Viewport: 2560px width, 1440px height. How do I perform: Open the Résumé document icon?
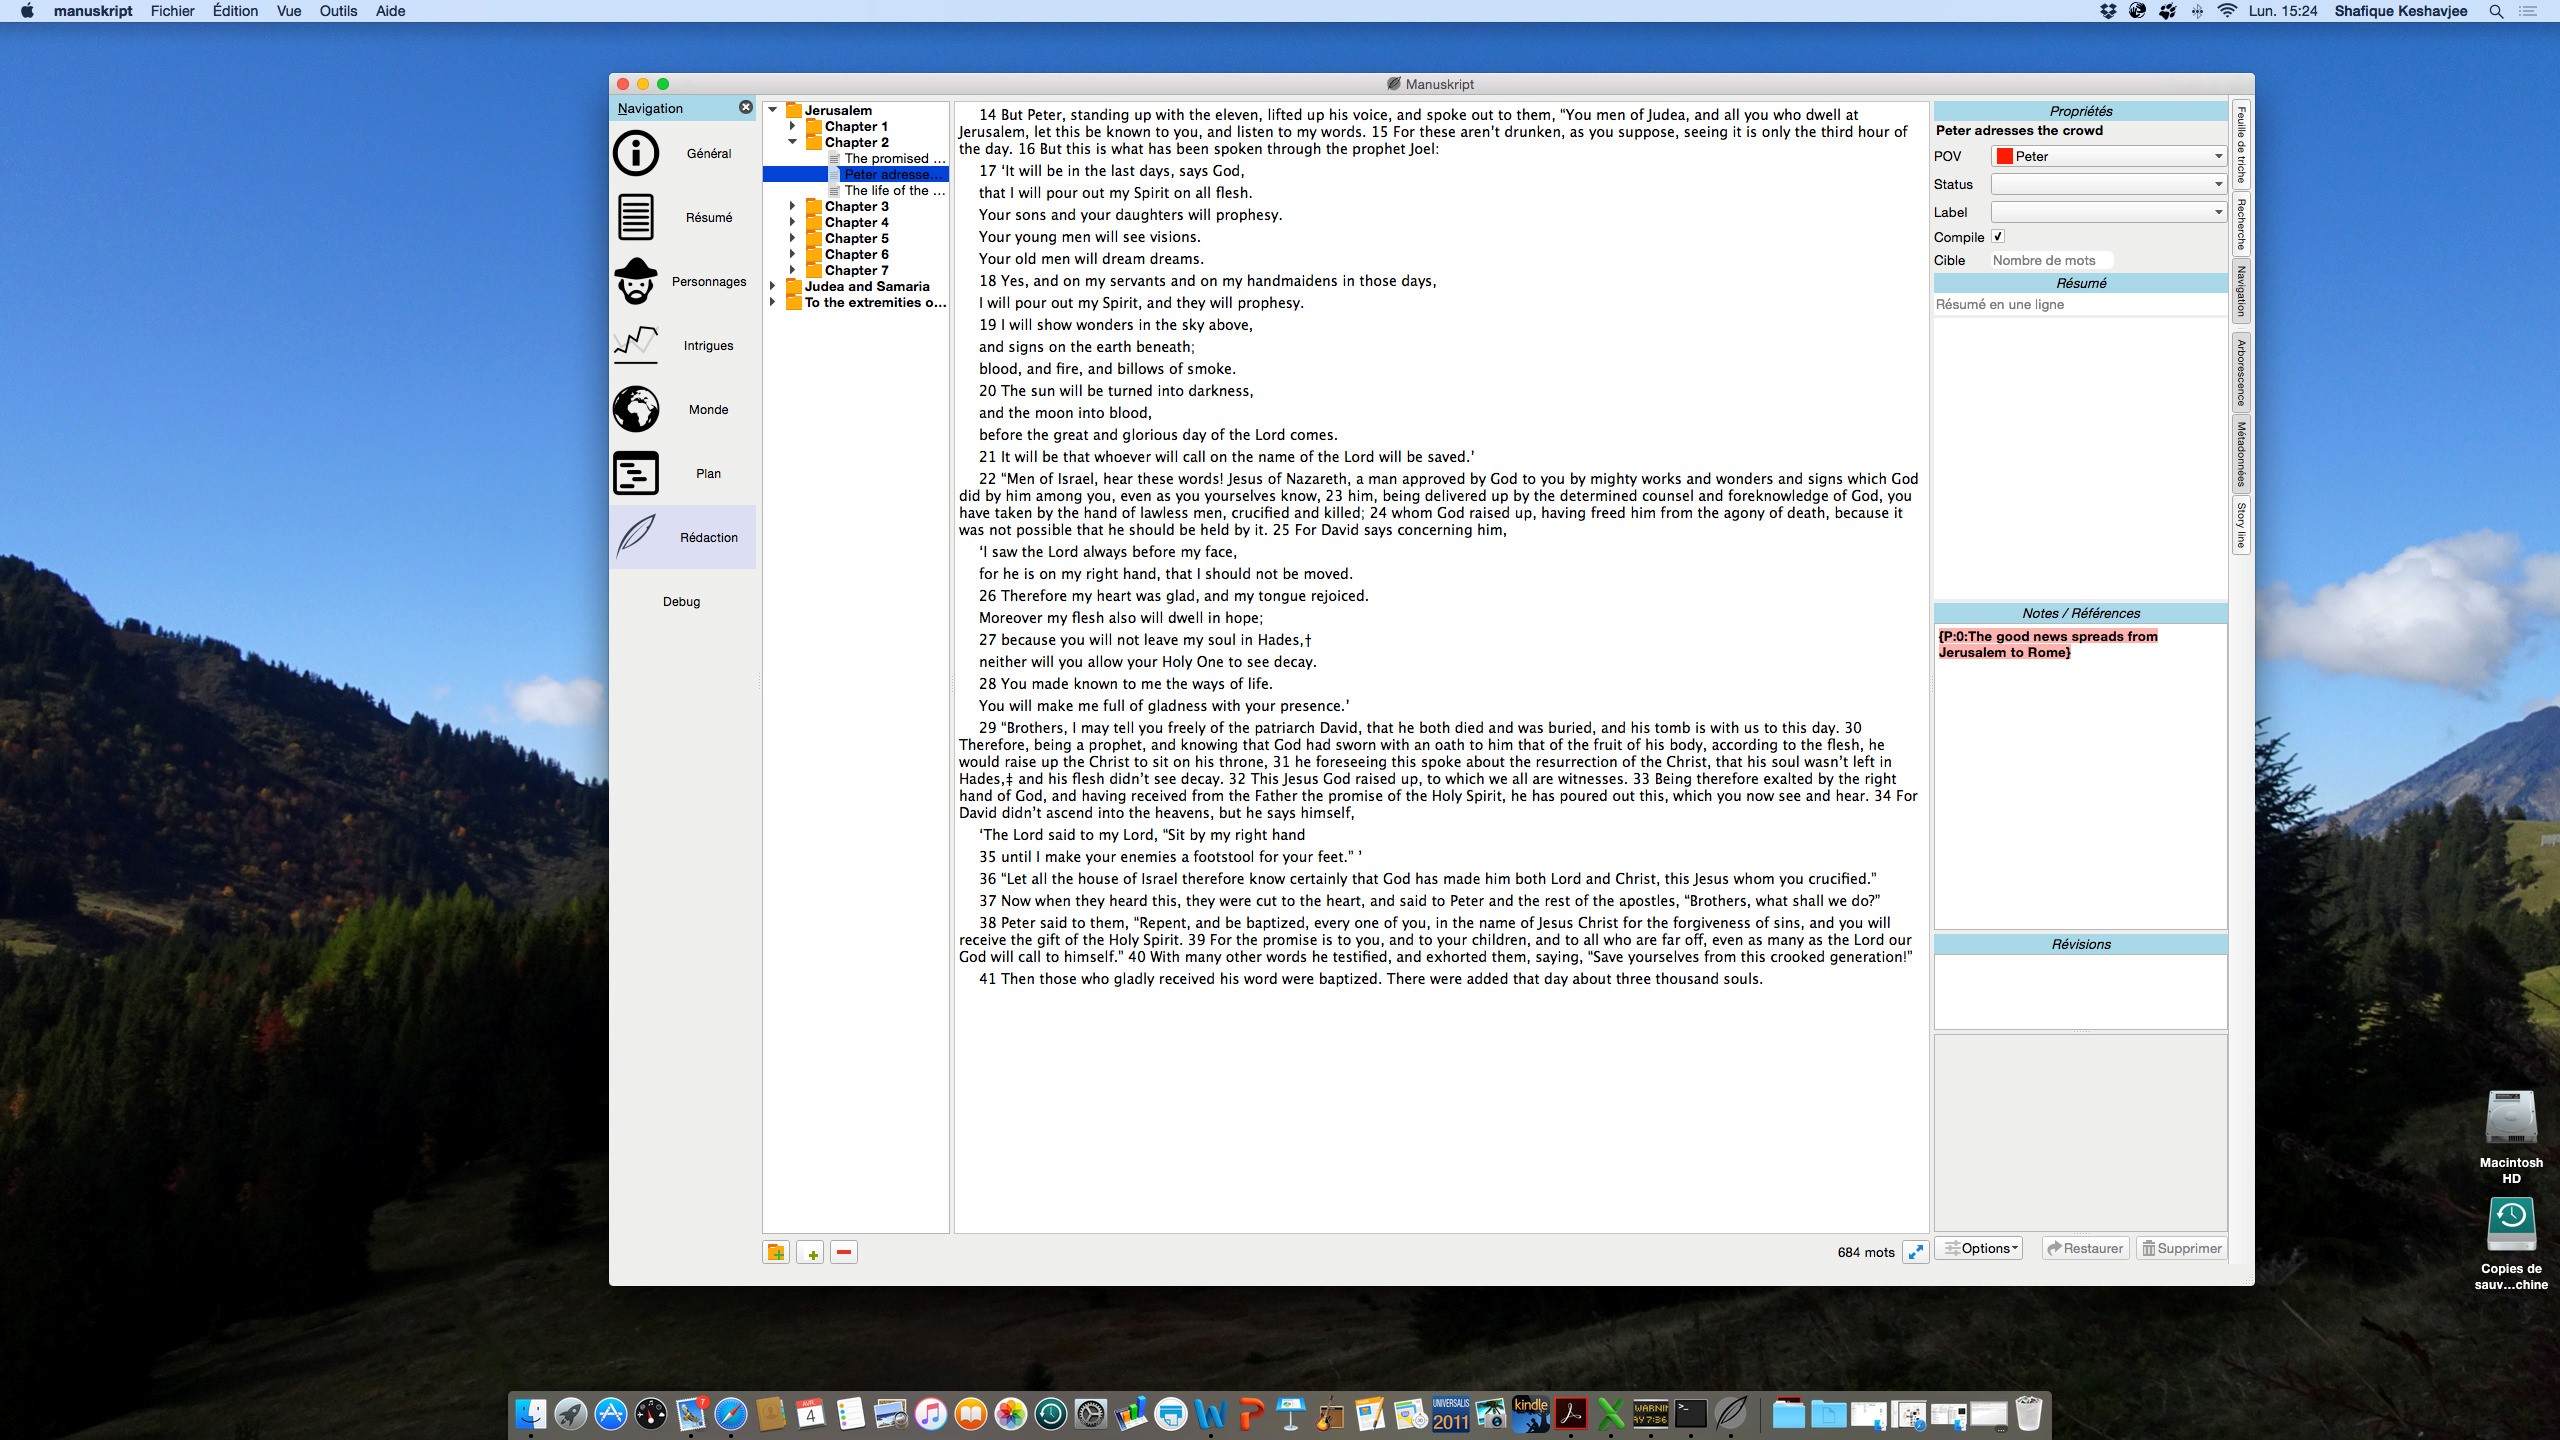coord(636,217)
